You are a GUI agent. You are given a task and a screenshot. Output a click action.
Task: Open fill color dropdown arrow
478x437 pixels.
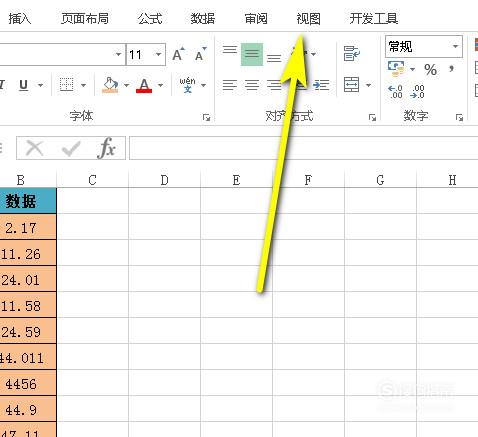[126, 85]
